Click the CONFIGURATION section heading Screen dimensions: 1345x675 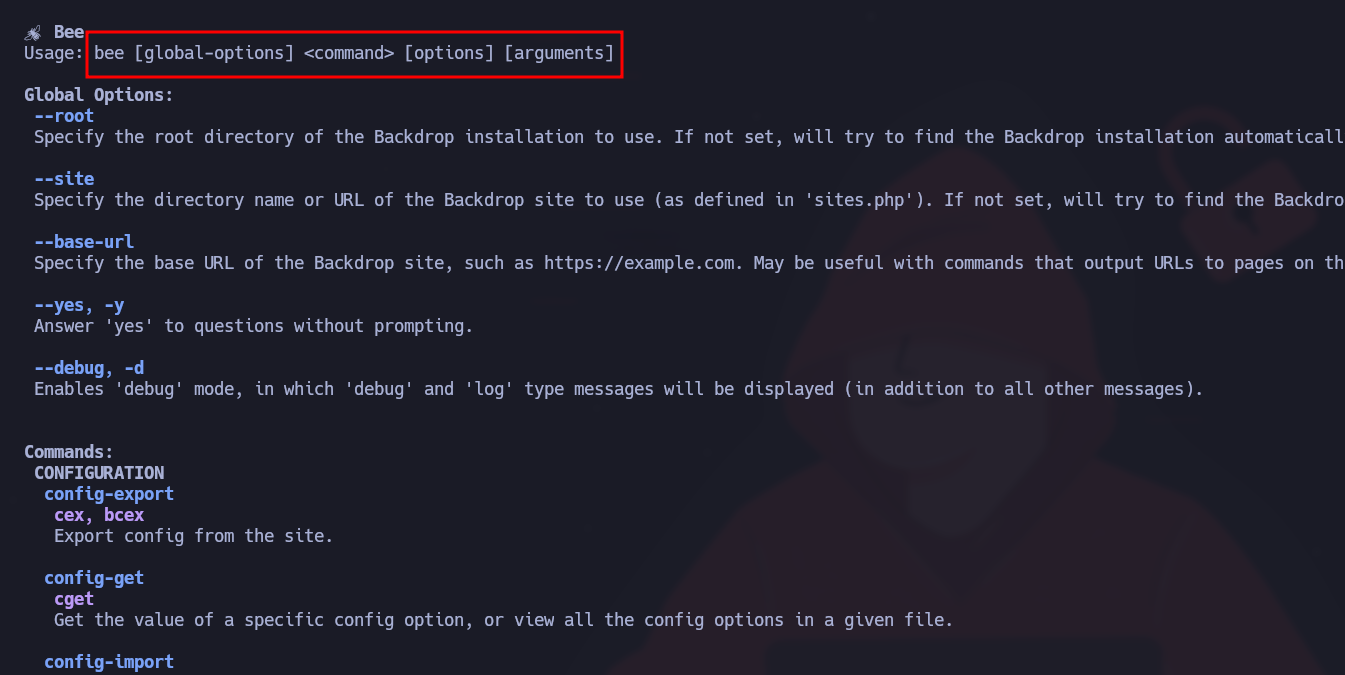(99, 473)
